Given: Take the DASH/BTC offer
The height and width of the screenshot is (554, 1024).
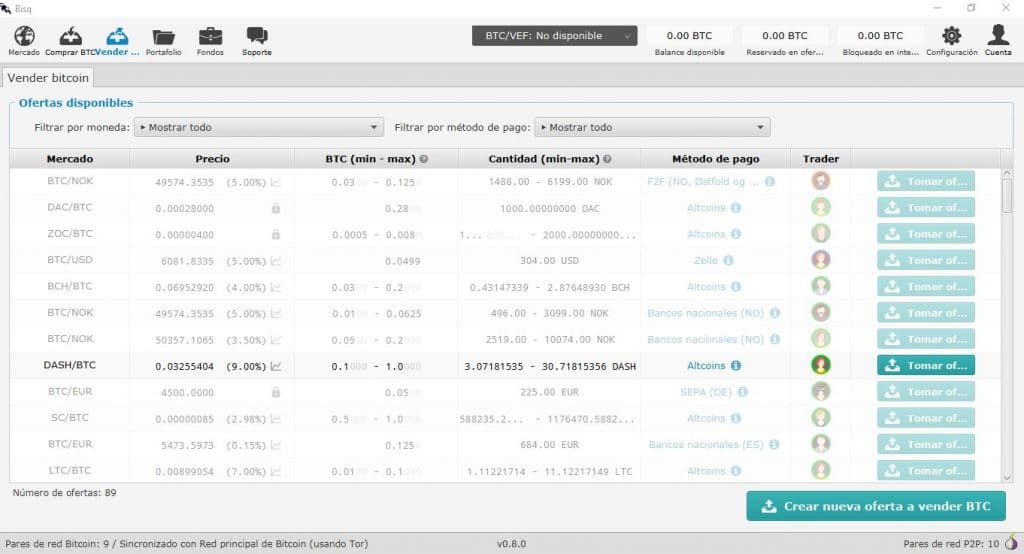Looking at the screenshot, I should coord(926,365).
